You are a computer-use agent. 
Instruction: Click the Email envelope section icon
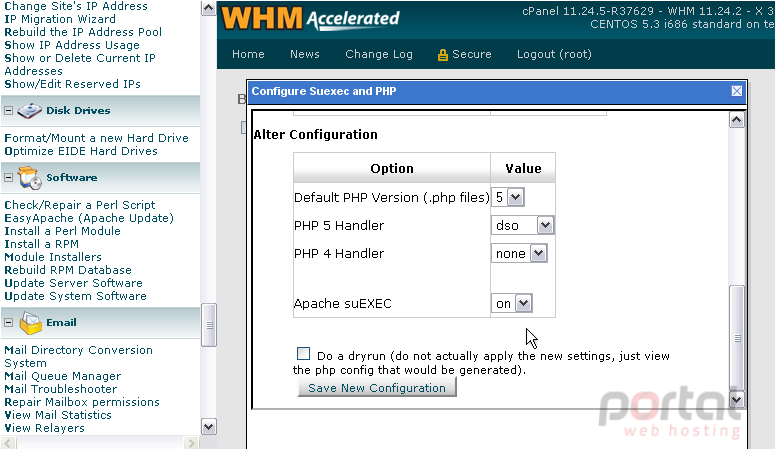coord(31,323)
